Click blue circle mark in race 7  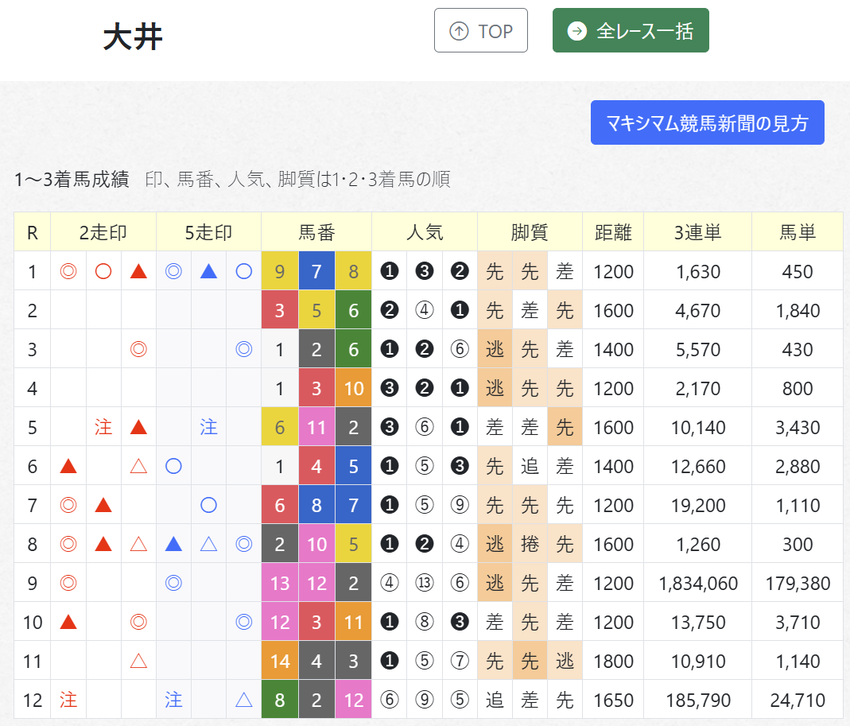click(x=209, y=505)
